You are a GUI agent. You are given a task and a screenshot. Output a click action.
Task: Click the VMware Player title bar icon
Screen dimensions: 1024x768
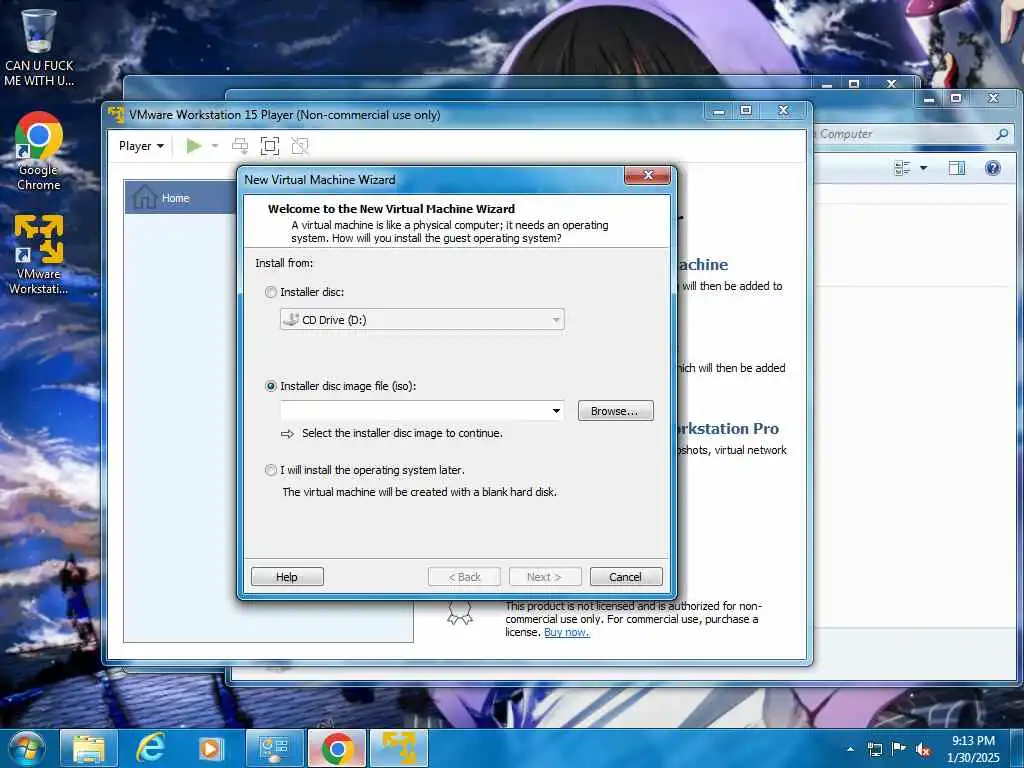(116, 114)
